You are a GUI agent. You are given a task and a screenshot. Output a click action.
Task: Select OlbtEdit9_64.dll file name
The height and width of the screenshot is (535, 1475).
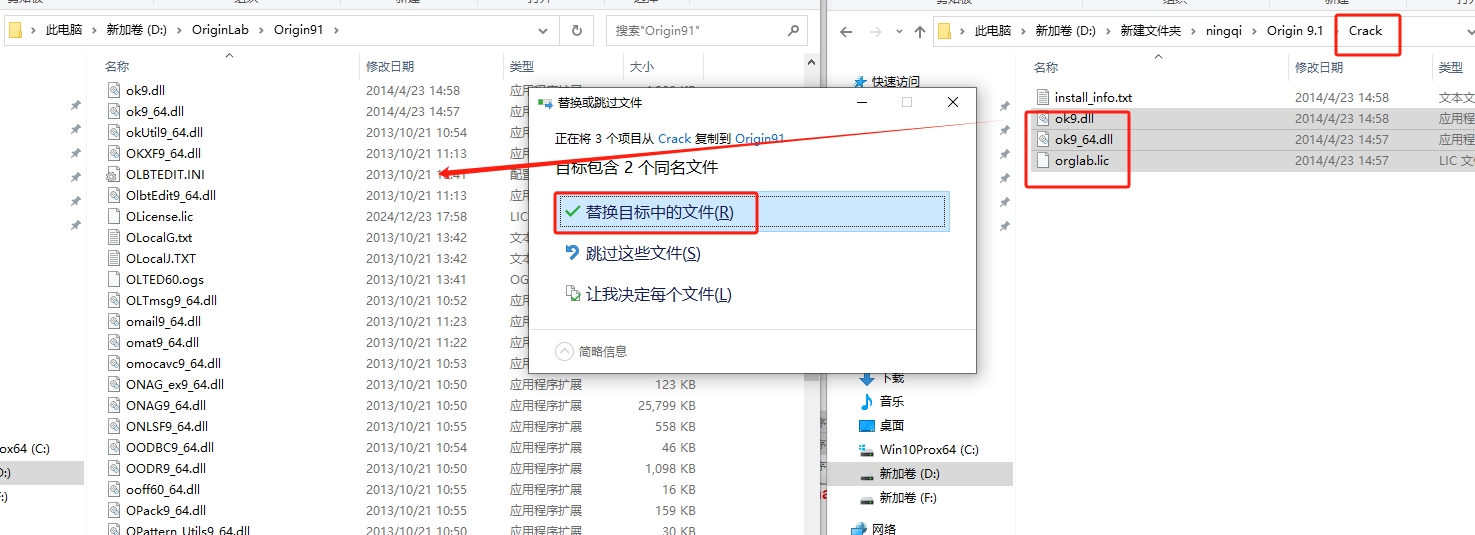(x=171, y=195)
